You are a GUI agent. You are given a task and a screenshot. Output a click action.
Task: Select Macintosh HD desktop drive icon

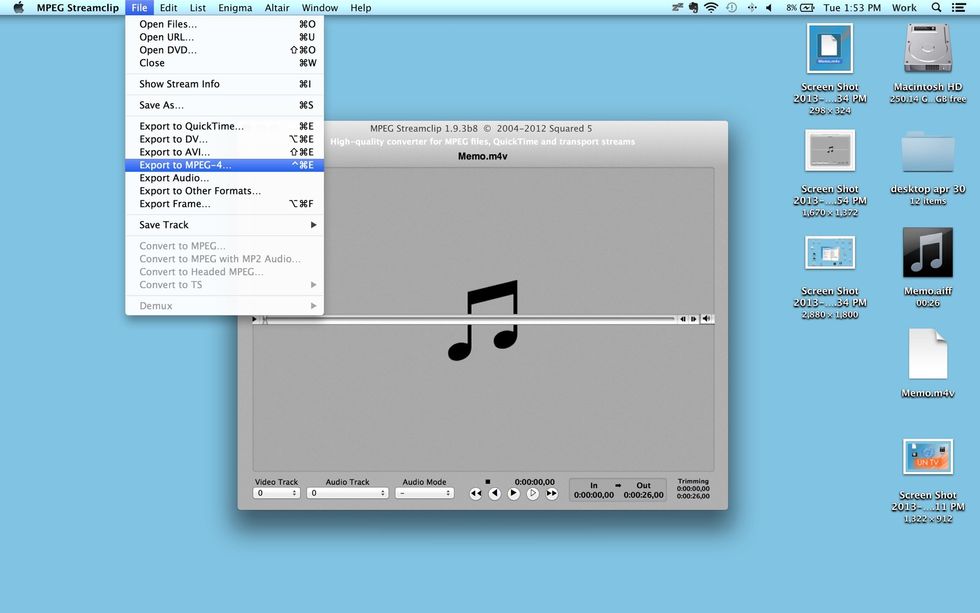(x=928, y=49)
